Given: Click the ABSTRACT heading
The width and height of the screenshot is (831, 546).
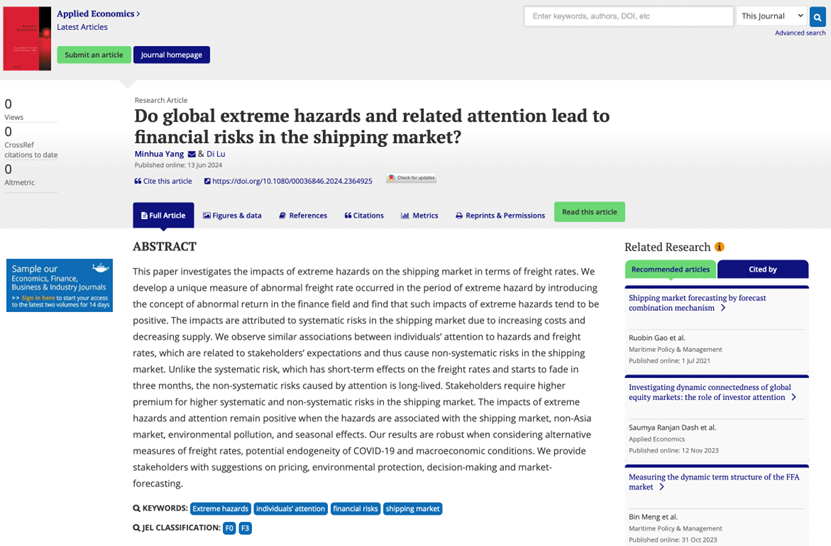Looking at the screenshot, I should 164,246.
